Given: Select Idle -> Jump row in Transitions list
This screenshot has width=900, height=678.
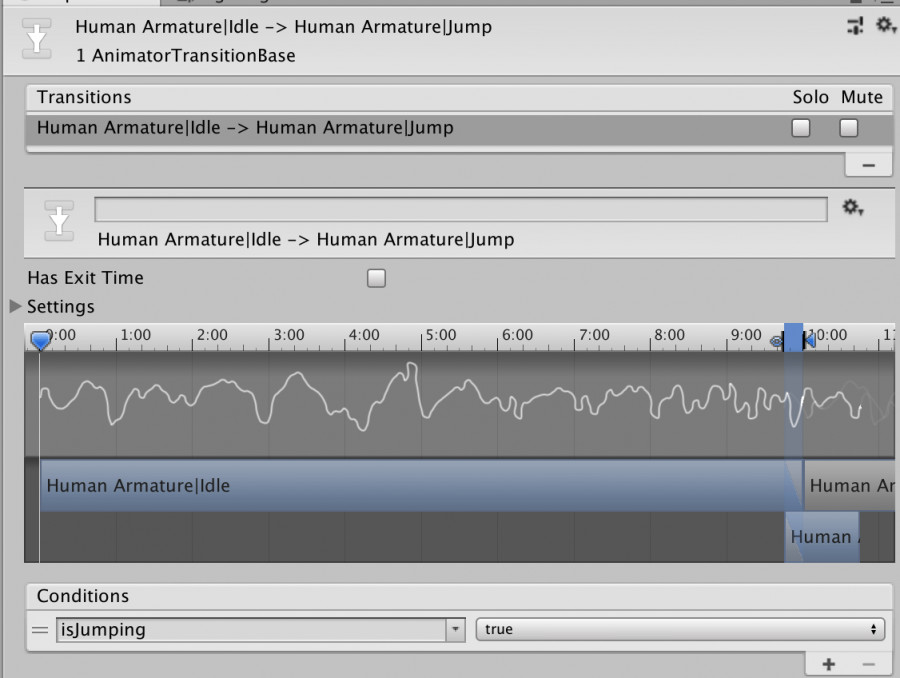Looking at the screenshot, I should pyautogui.click(x=459, y=129).
